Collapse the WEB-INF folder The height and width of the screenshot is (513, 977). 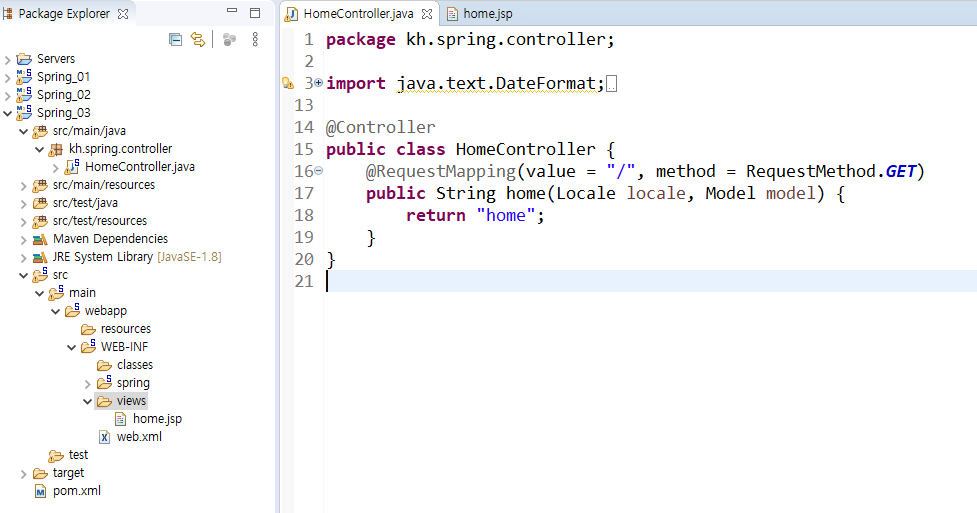pos(72,348)
